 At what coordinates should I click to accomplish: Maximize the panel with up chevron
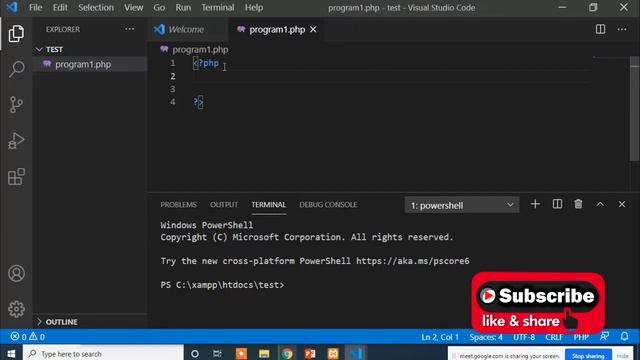pyautogui.click(x=600, y=204)
